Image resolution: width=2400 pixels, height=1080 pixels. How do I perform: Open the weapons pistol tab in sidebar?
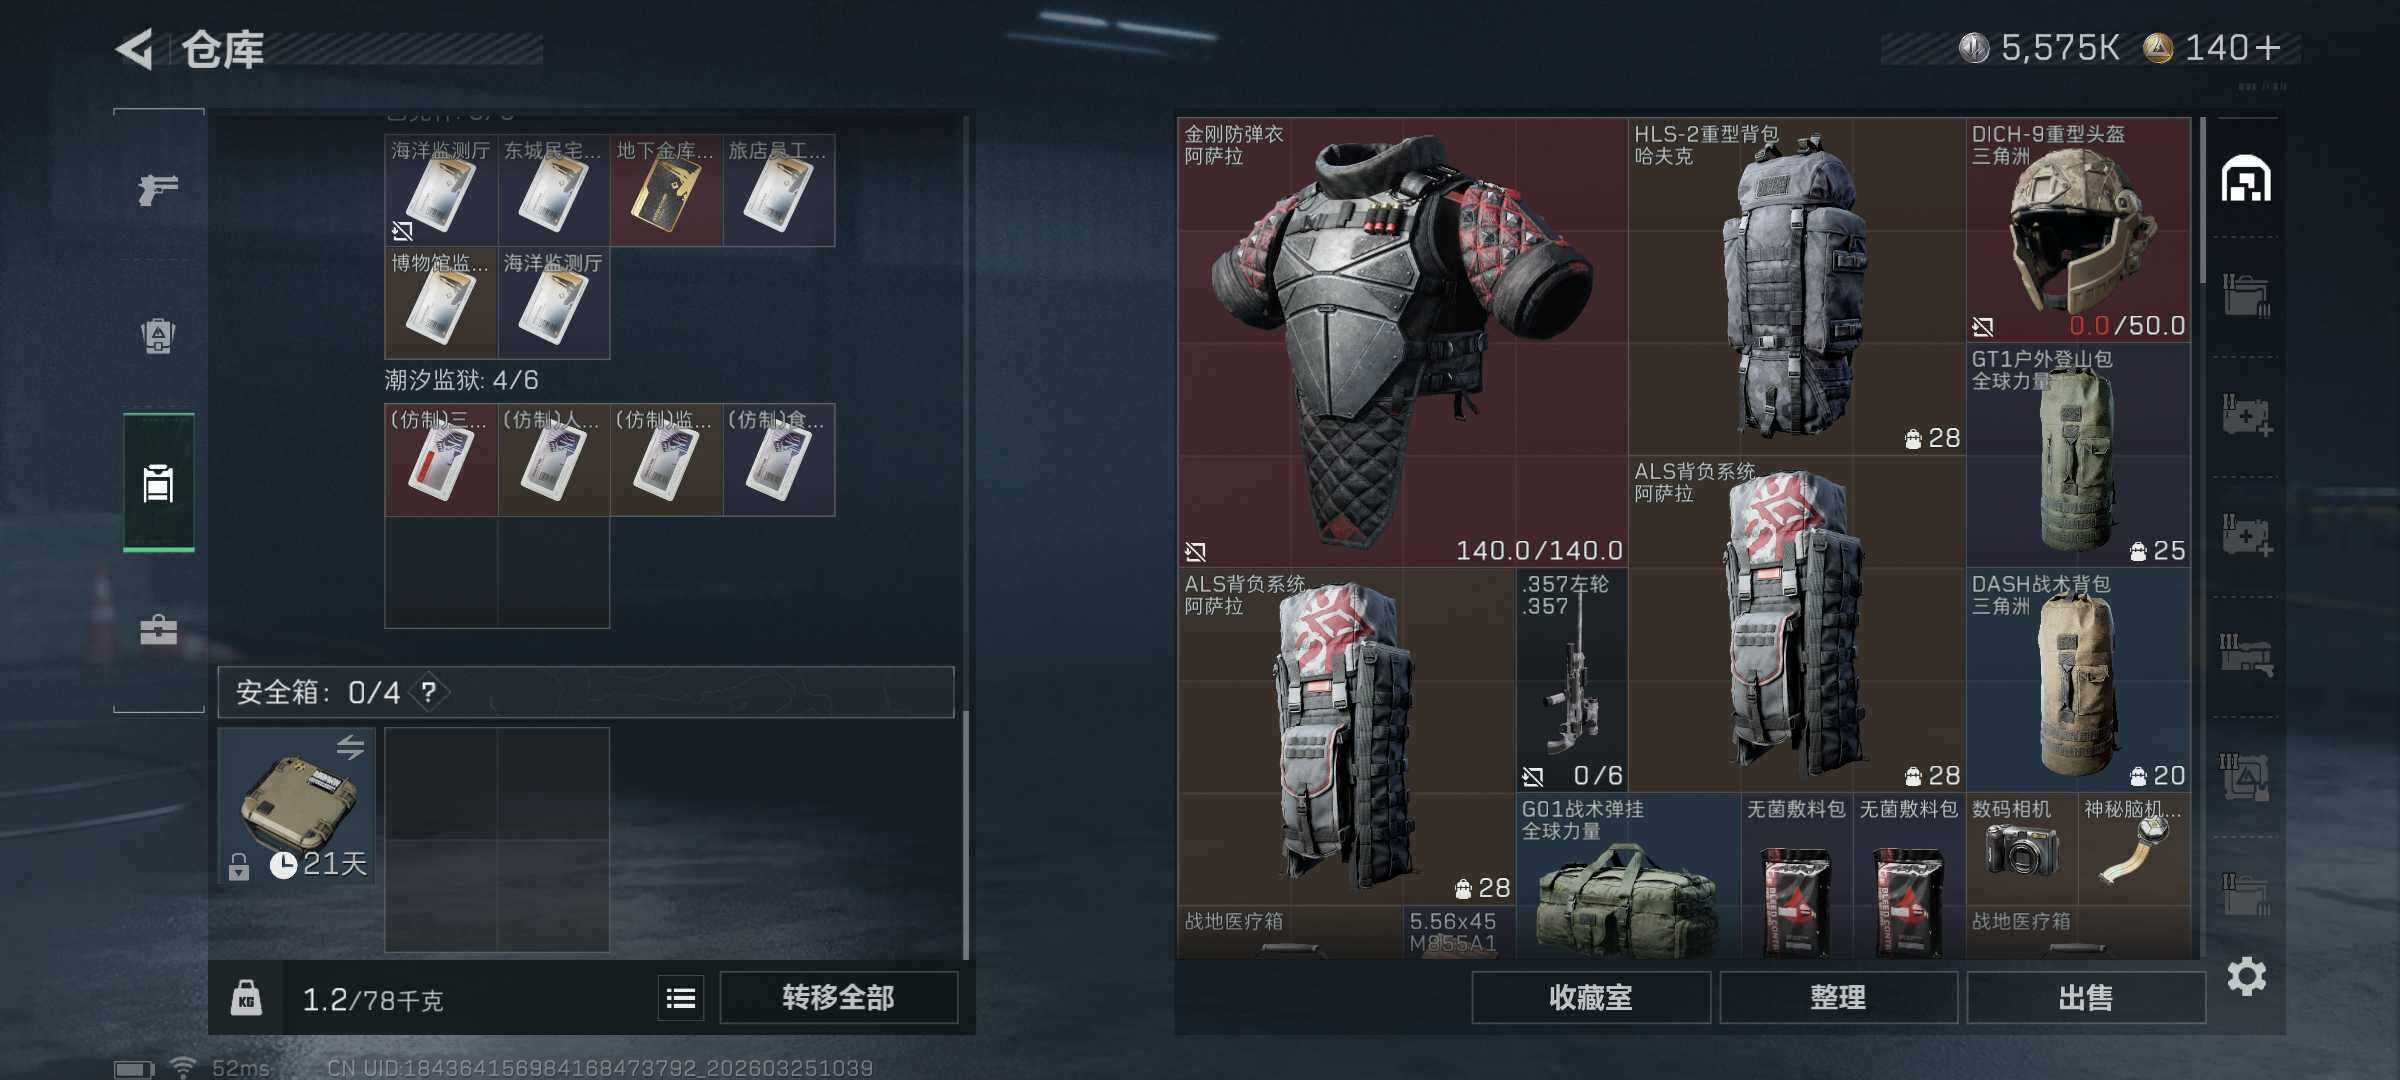click(x=158, y=189)
